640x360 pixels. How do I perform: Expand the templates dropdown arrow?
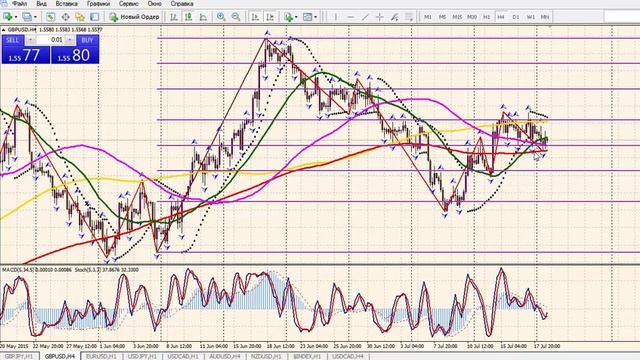pos(316,17)
